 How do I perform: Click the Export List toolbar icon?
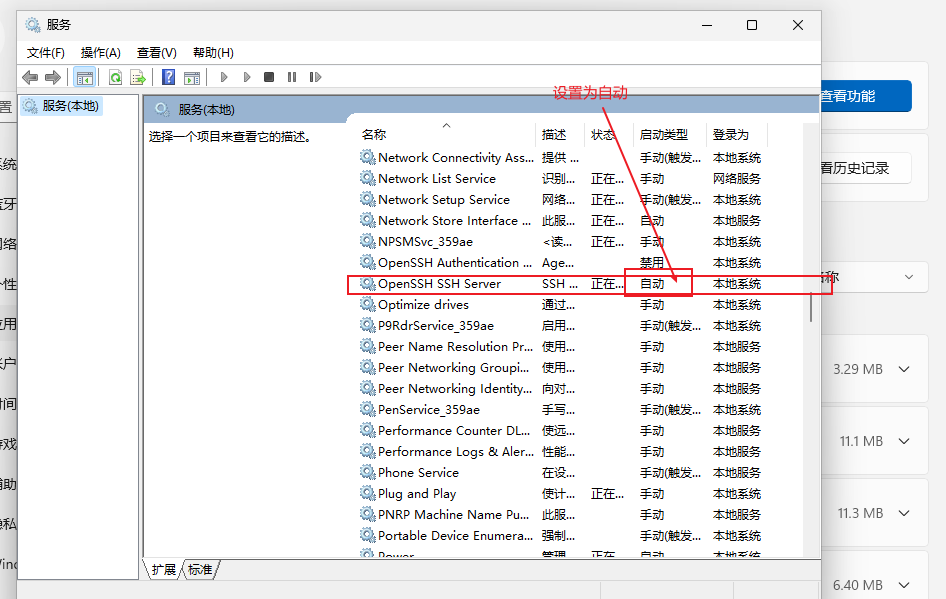138,77
